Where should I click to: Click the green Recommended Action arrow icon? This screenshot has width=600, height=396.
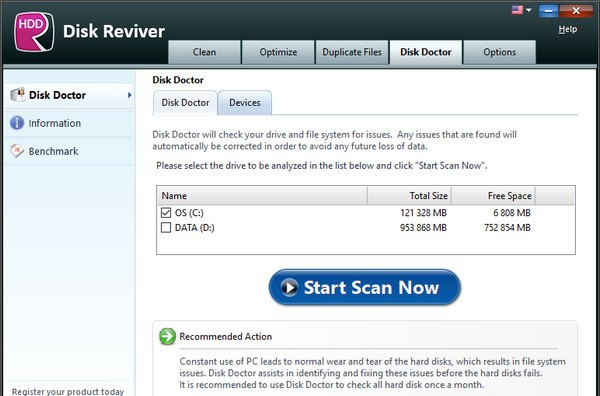point(167,336)
